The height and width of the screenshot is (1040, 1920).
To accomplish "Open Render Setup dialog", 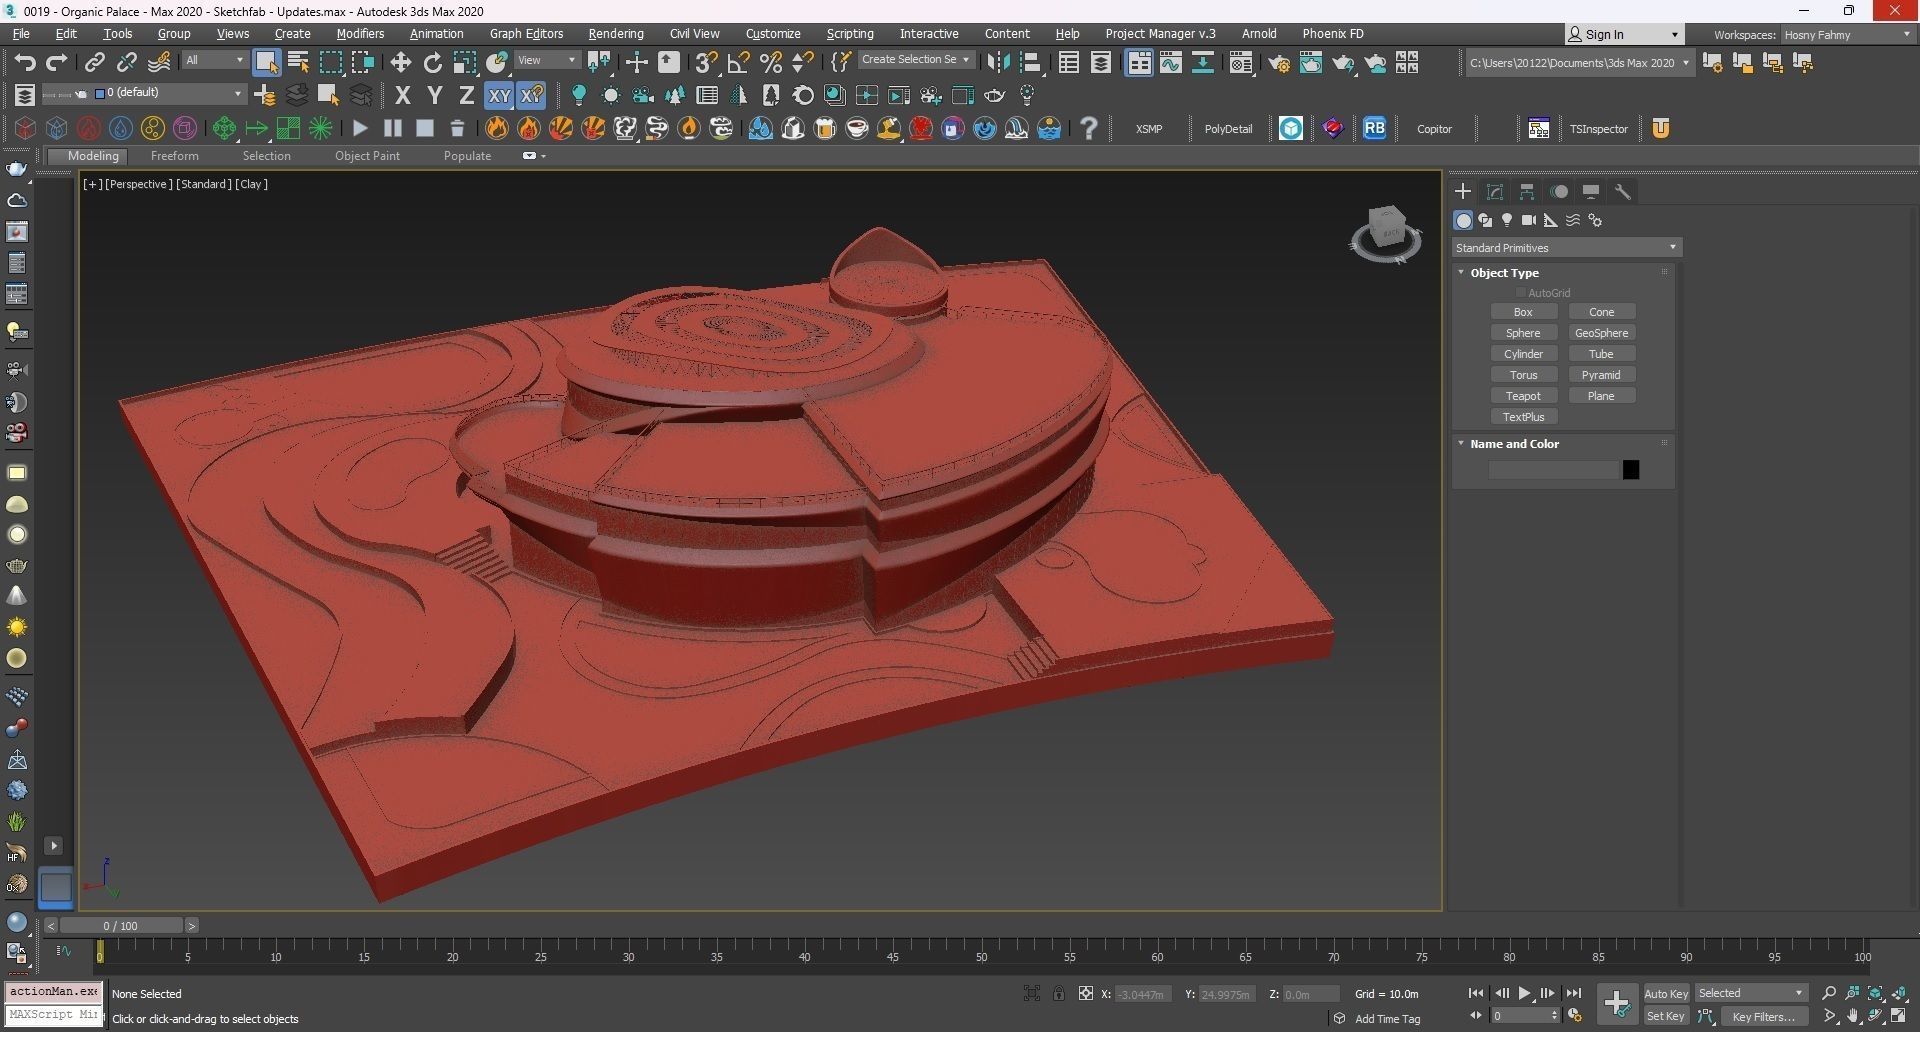I will tap(1280, 63).
